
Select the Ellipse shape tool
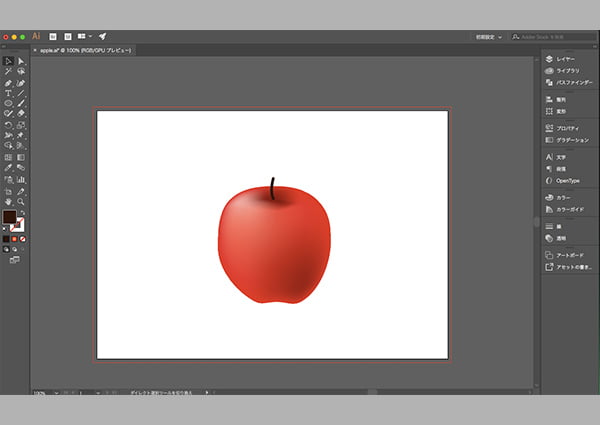8,104
